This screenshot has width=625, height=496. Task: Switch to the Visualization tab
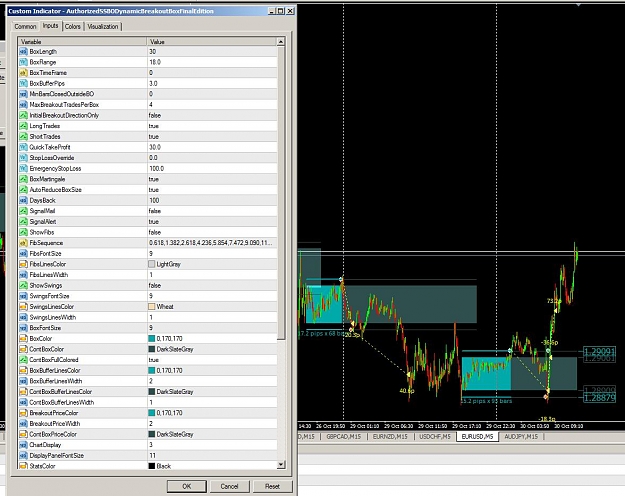click(x=103, y=27)
